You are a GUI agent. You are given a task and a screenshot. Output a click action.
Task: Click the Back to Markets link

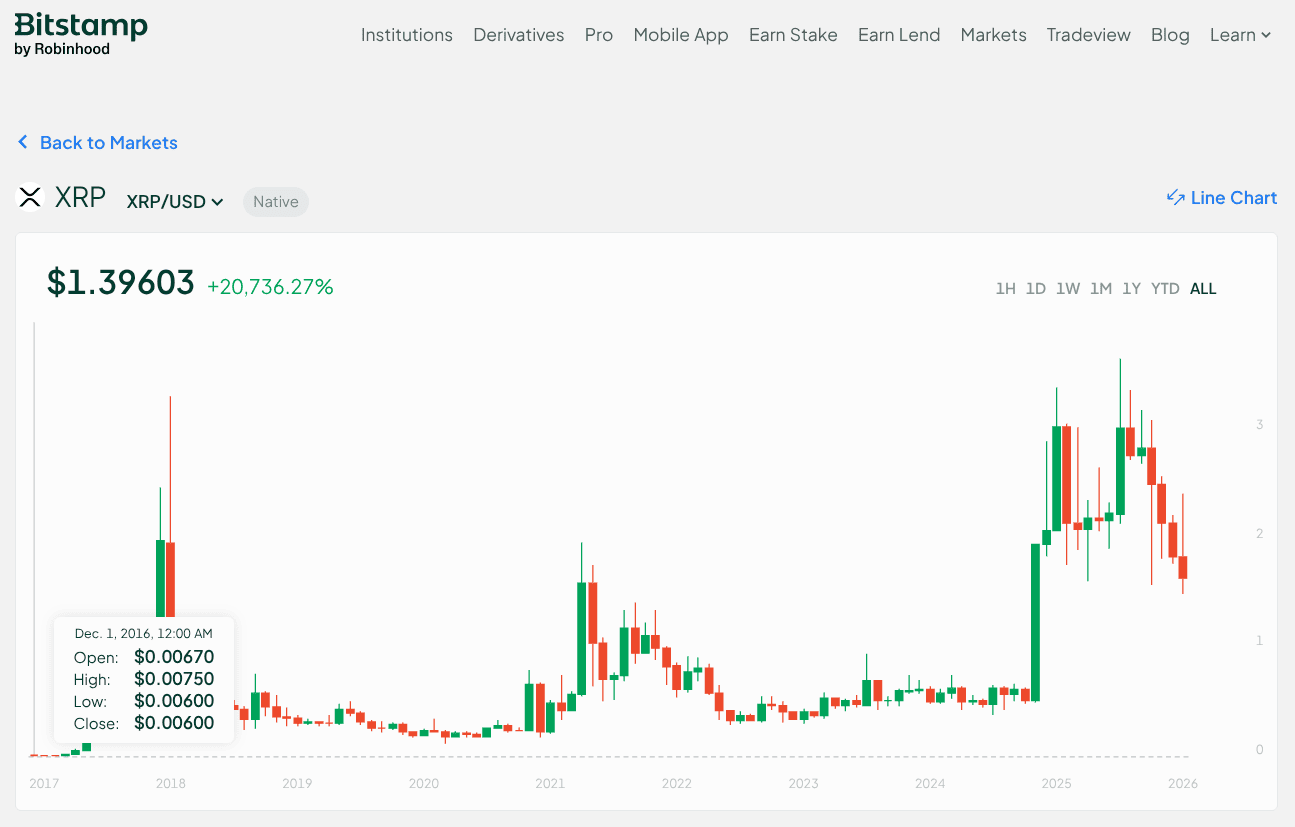[x=109, y=143]
